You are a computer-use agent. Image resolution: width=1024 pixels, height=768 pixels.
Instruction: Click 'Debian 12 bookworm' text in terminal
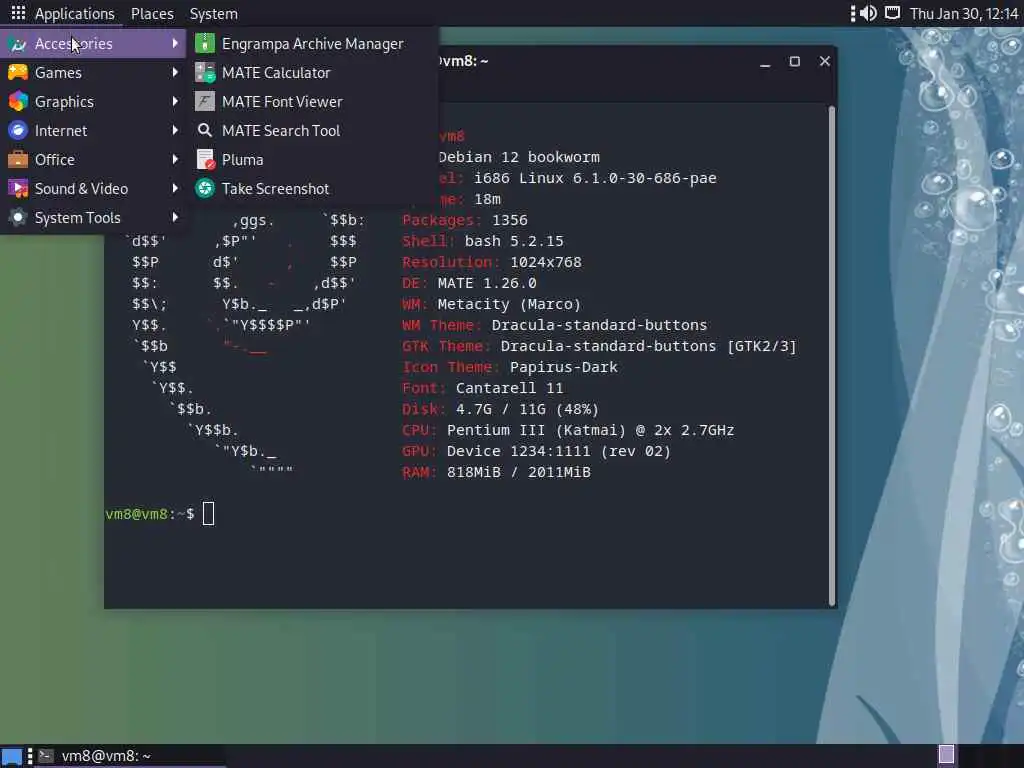519,157
